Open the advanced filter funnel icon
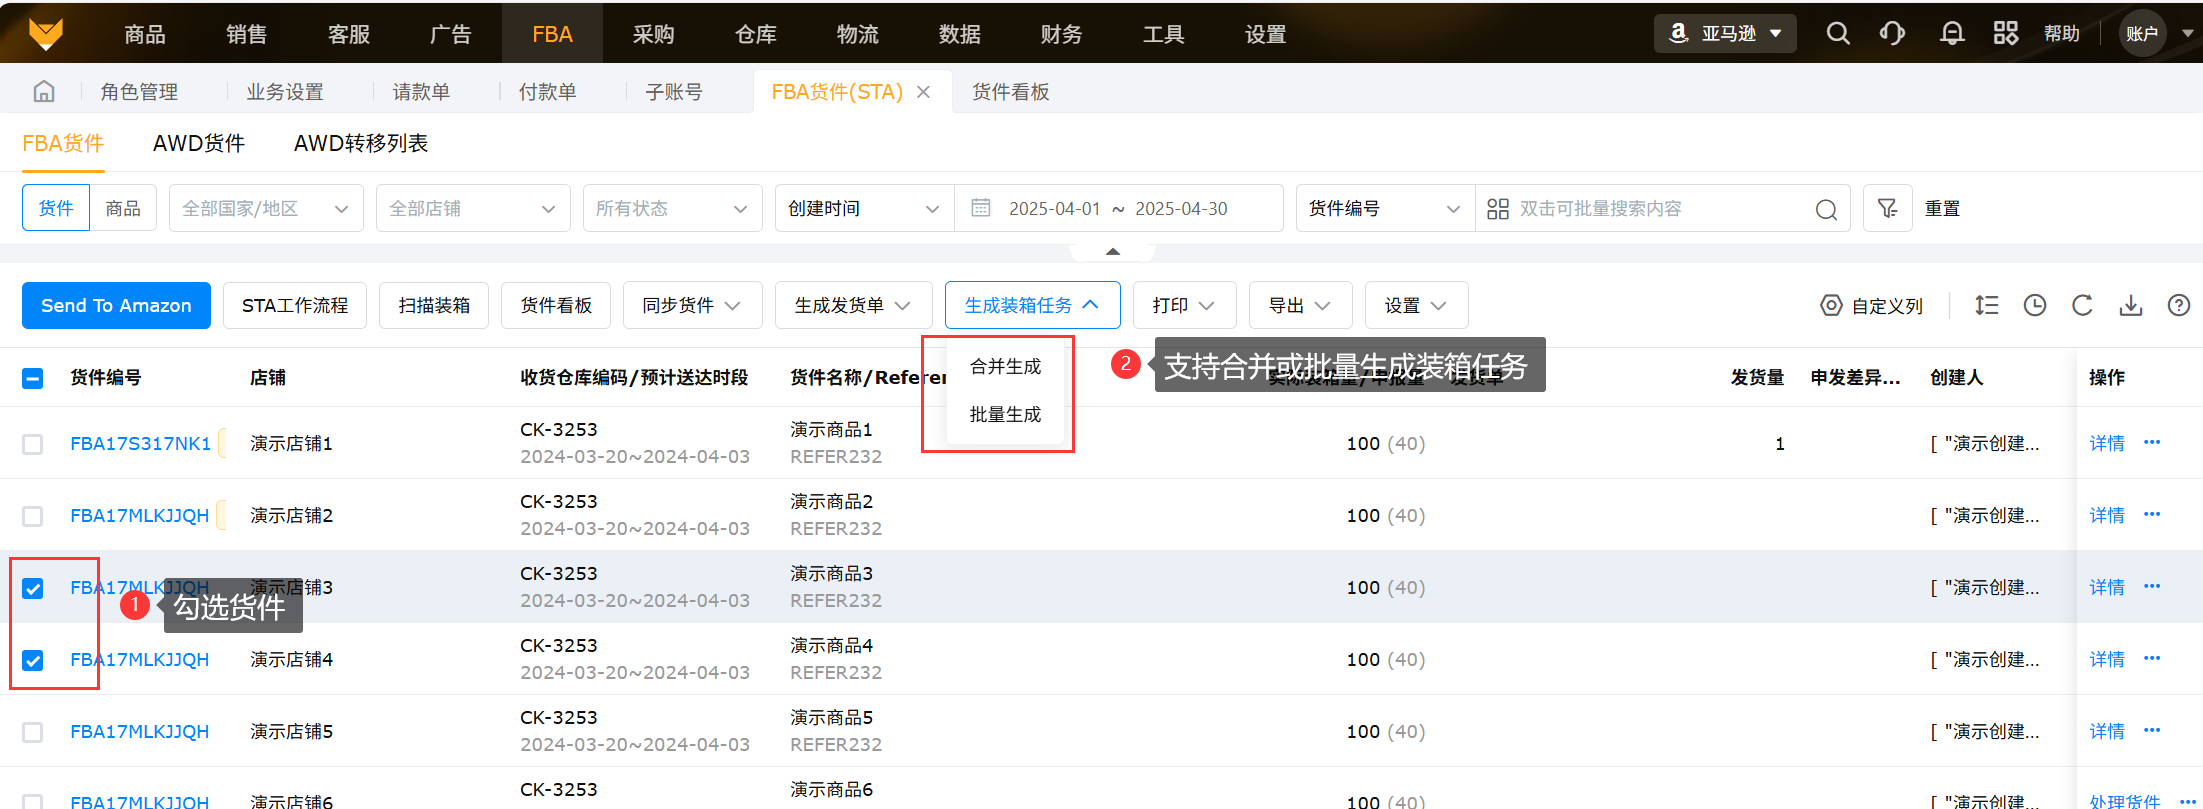The image size is (2203, 809). coord(1887,208)
